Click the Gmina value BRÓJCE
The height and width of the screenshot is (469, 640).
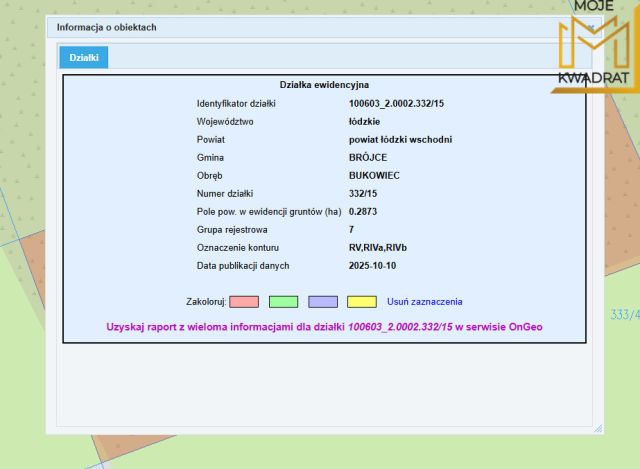[x=368, y=158]
